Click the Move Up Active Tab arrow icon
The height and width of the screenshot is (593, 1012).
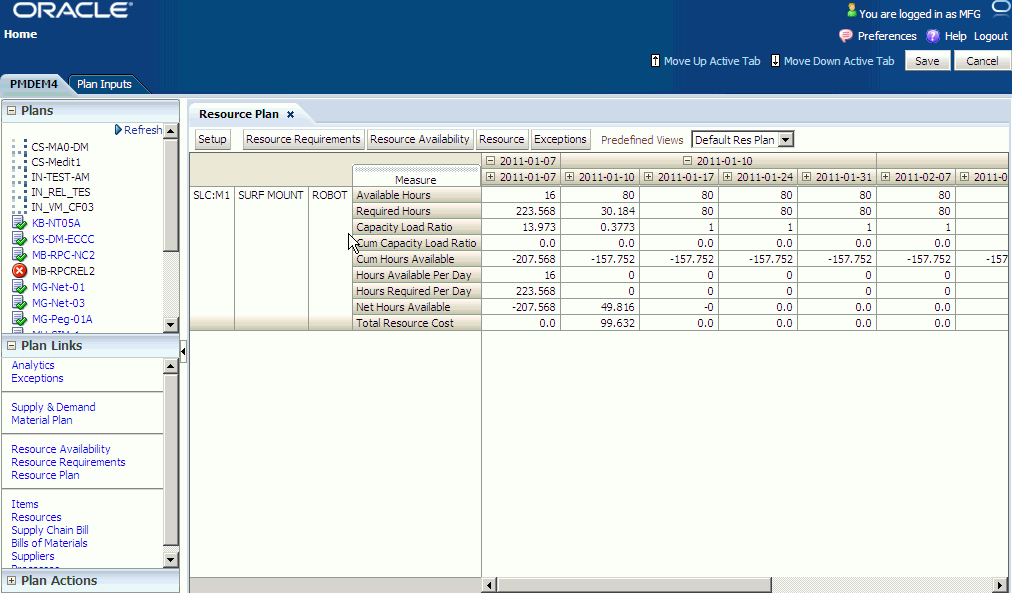tap(655, 61)
